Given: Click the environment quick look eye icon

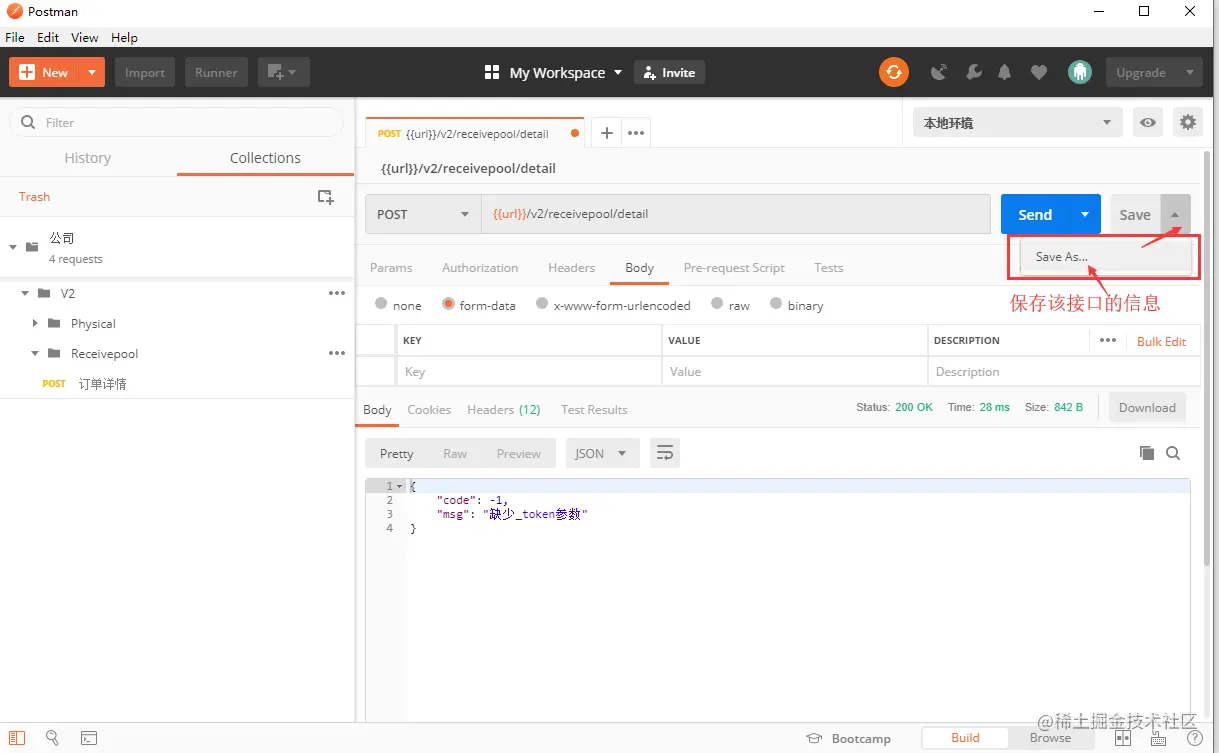Looking at the screenshot, I should (1148, 122).
